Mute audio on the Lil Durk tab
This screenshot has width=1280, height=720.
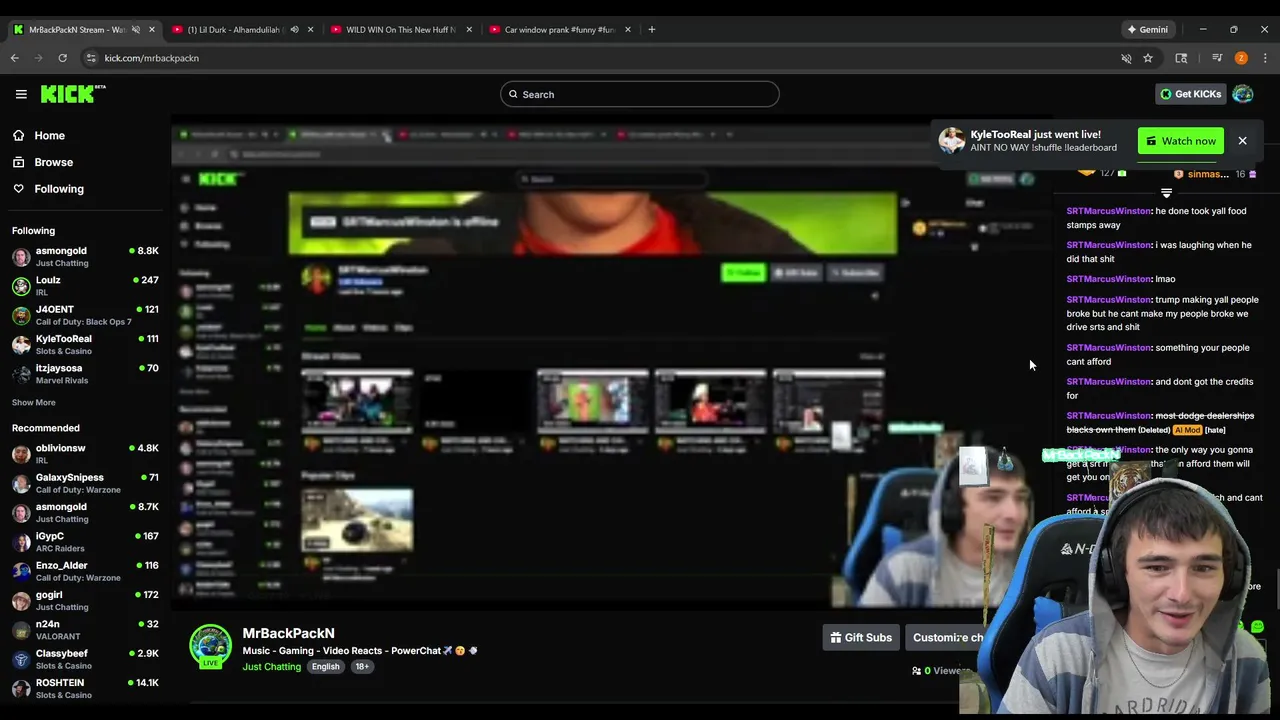[294, 30]
